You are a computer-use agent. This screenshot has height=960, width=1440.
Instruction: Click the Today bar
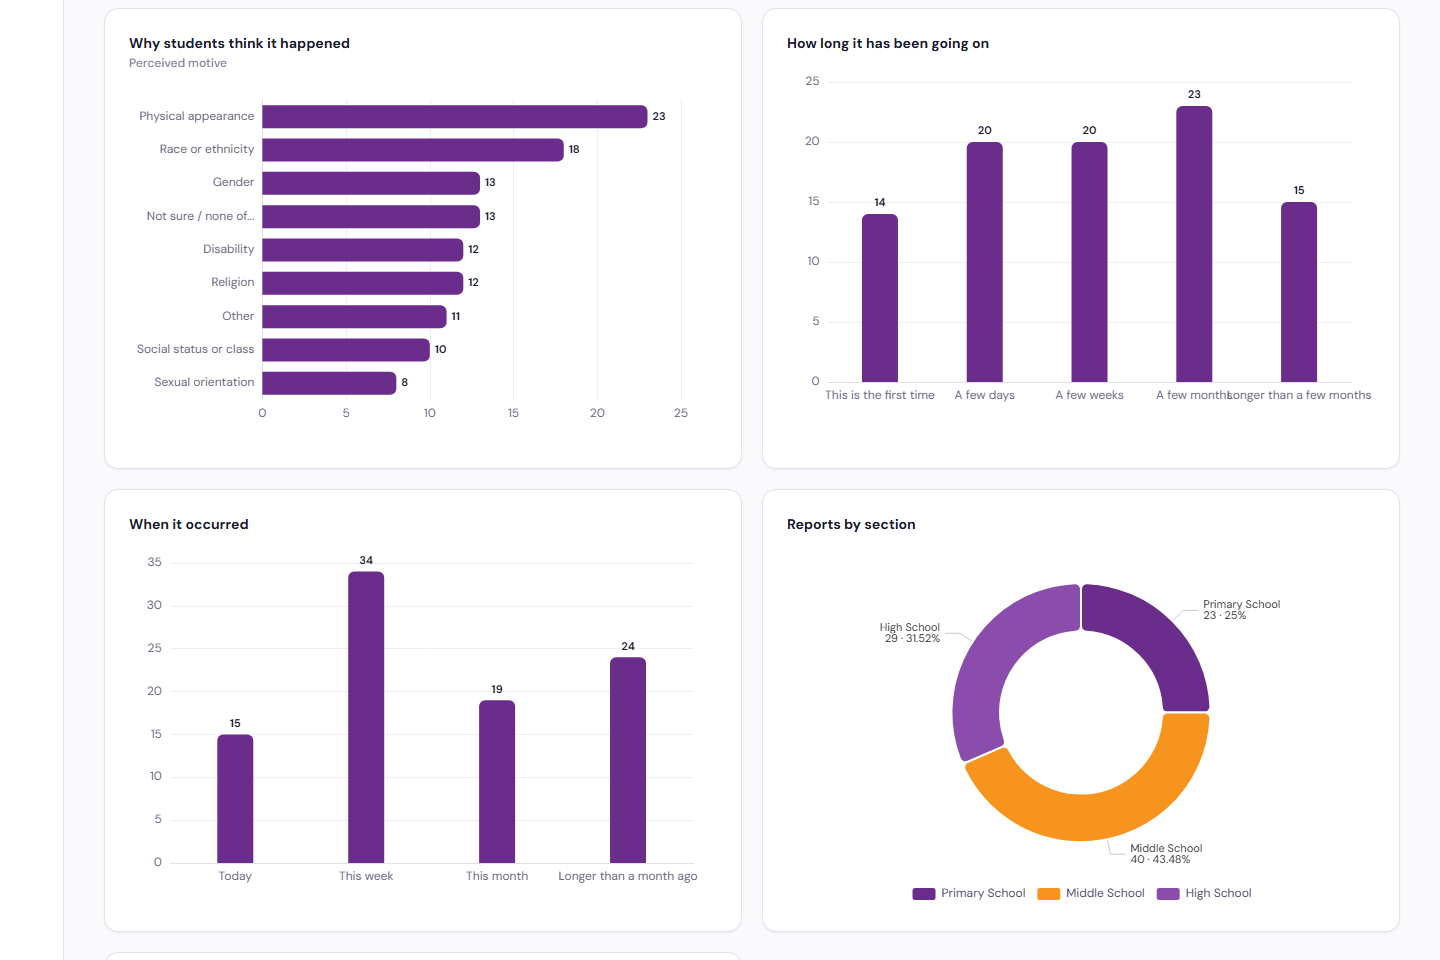(x=235, y=799)
